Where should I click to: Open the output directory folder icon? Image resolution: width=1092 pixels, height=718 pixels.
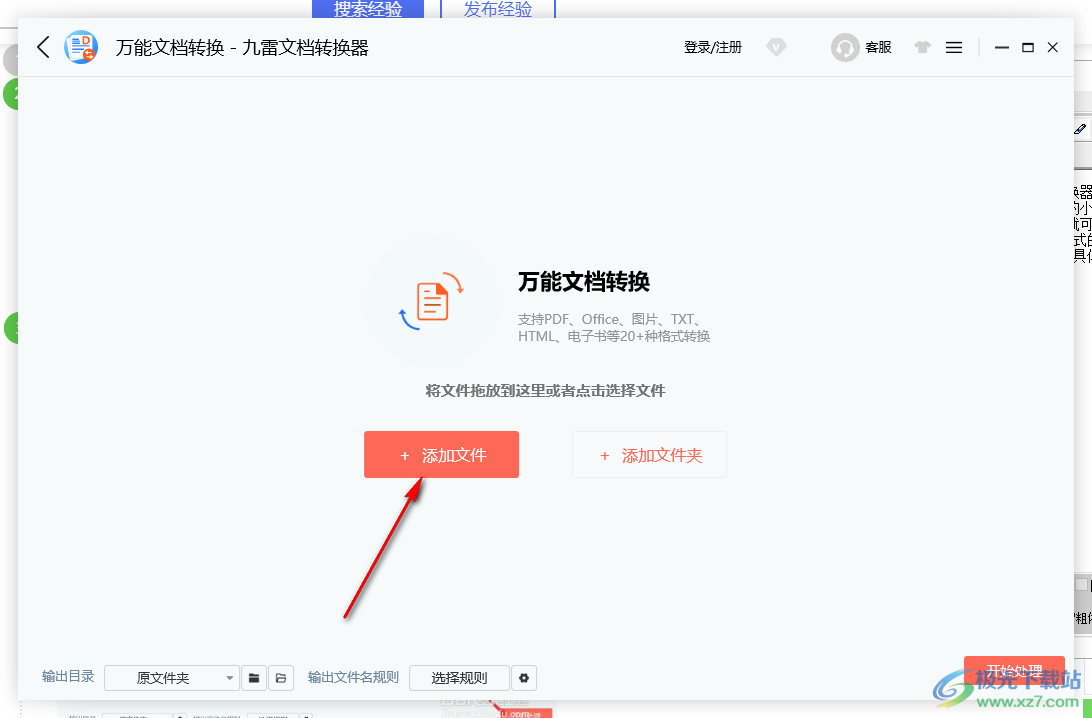(282, 678)
